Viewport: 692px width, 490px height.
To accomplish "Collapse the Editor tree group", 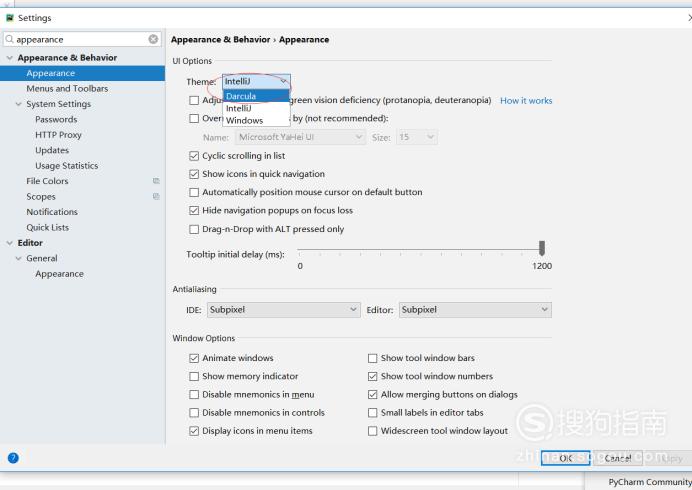I will pos(9,243).
